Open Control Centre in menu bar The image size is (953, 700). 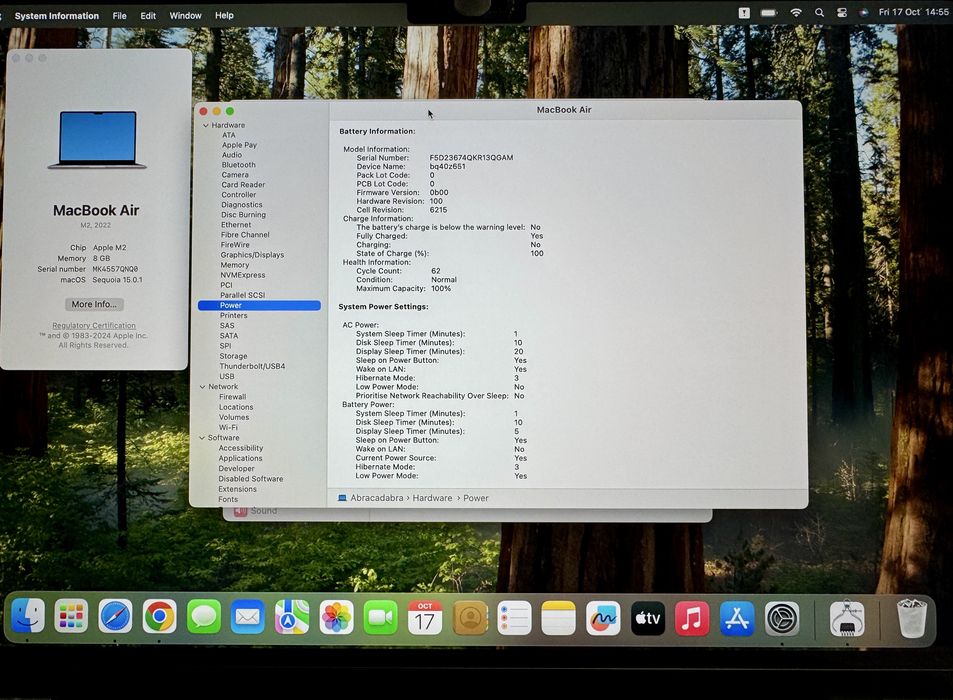tap(842, 12)
